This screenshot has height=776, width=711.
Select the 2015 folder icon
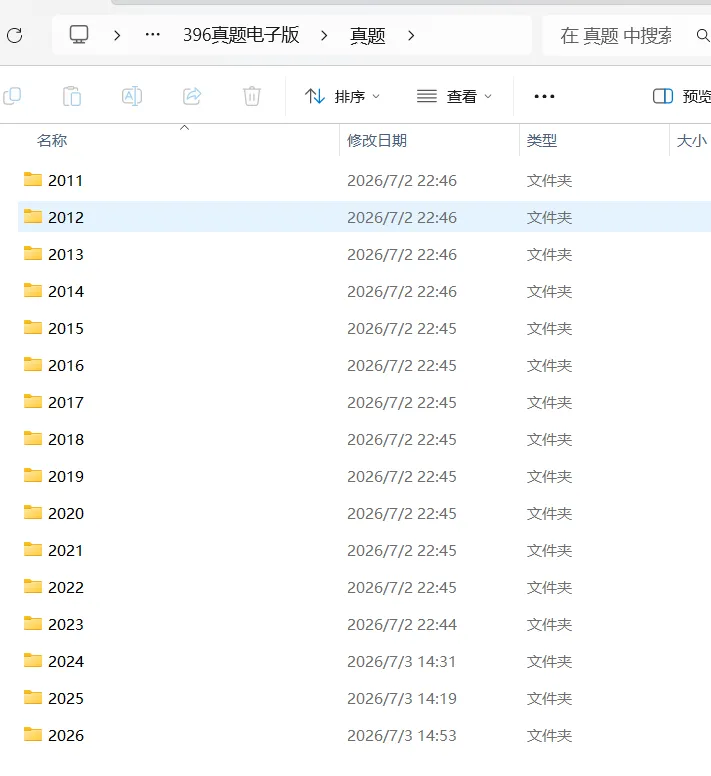pyautogui.click(x=33, y=327)
